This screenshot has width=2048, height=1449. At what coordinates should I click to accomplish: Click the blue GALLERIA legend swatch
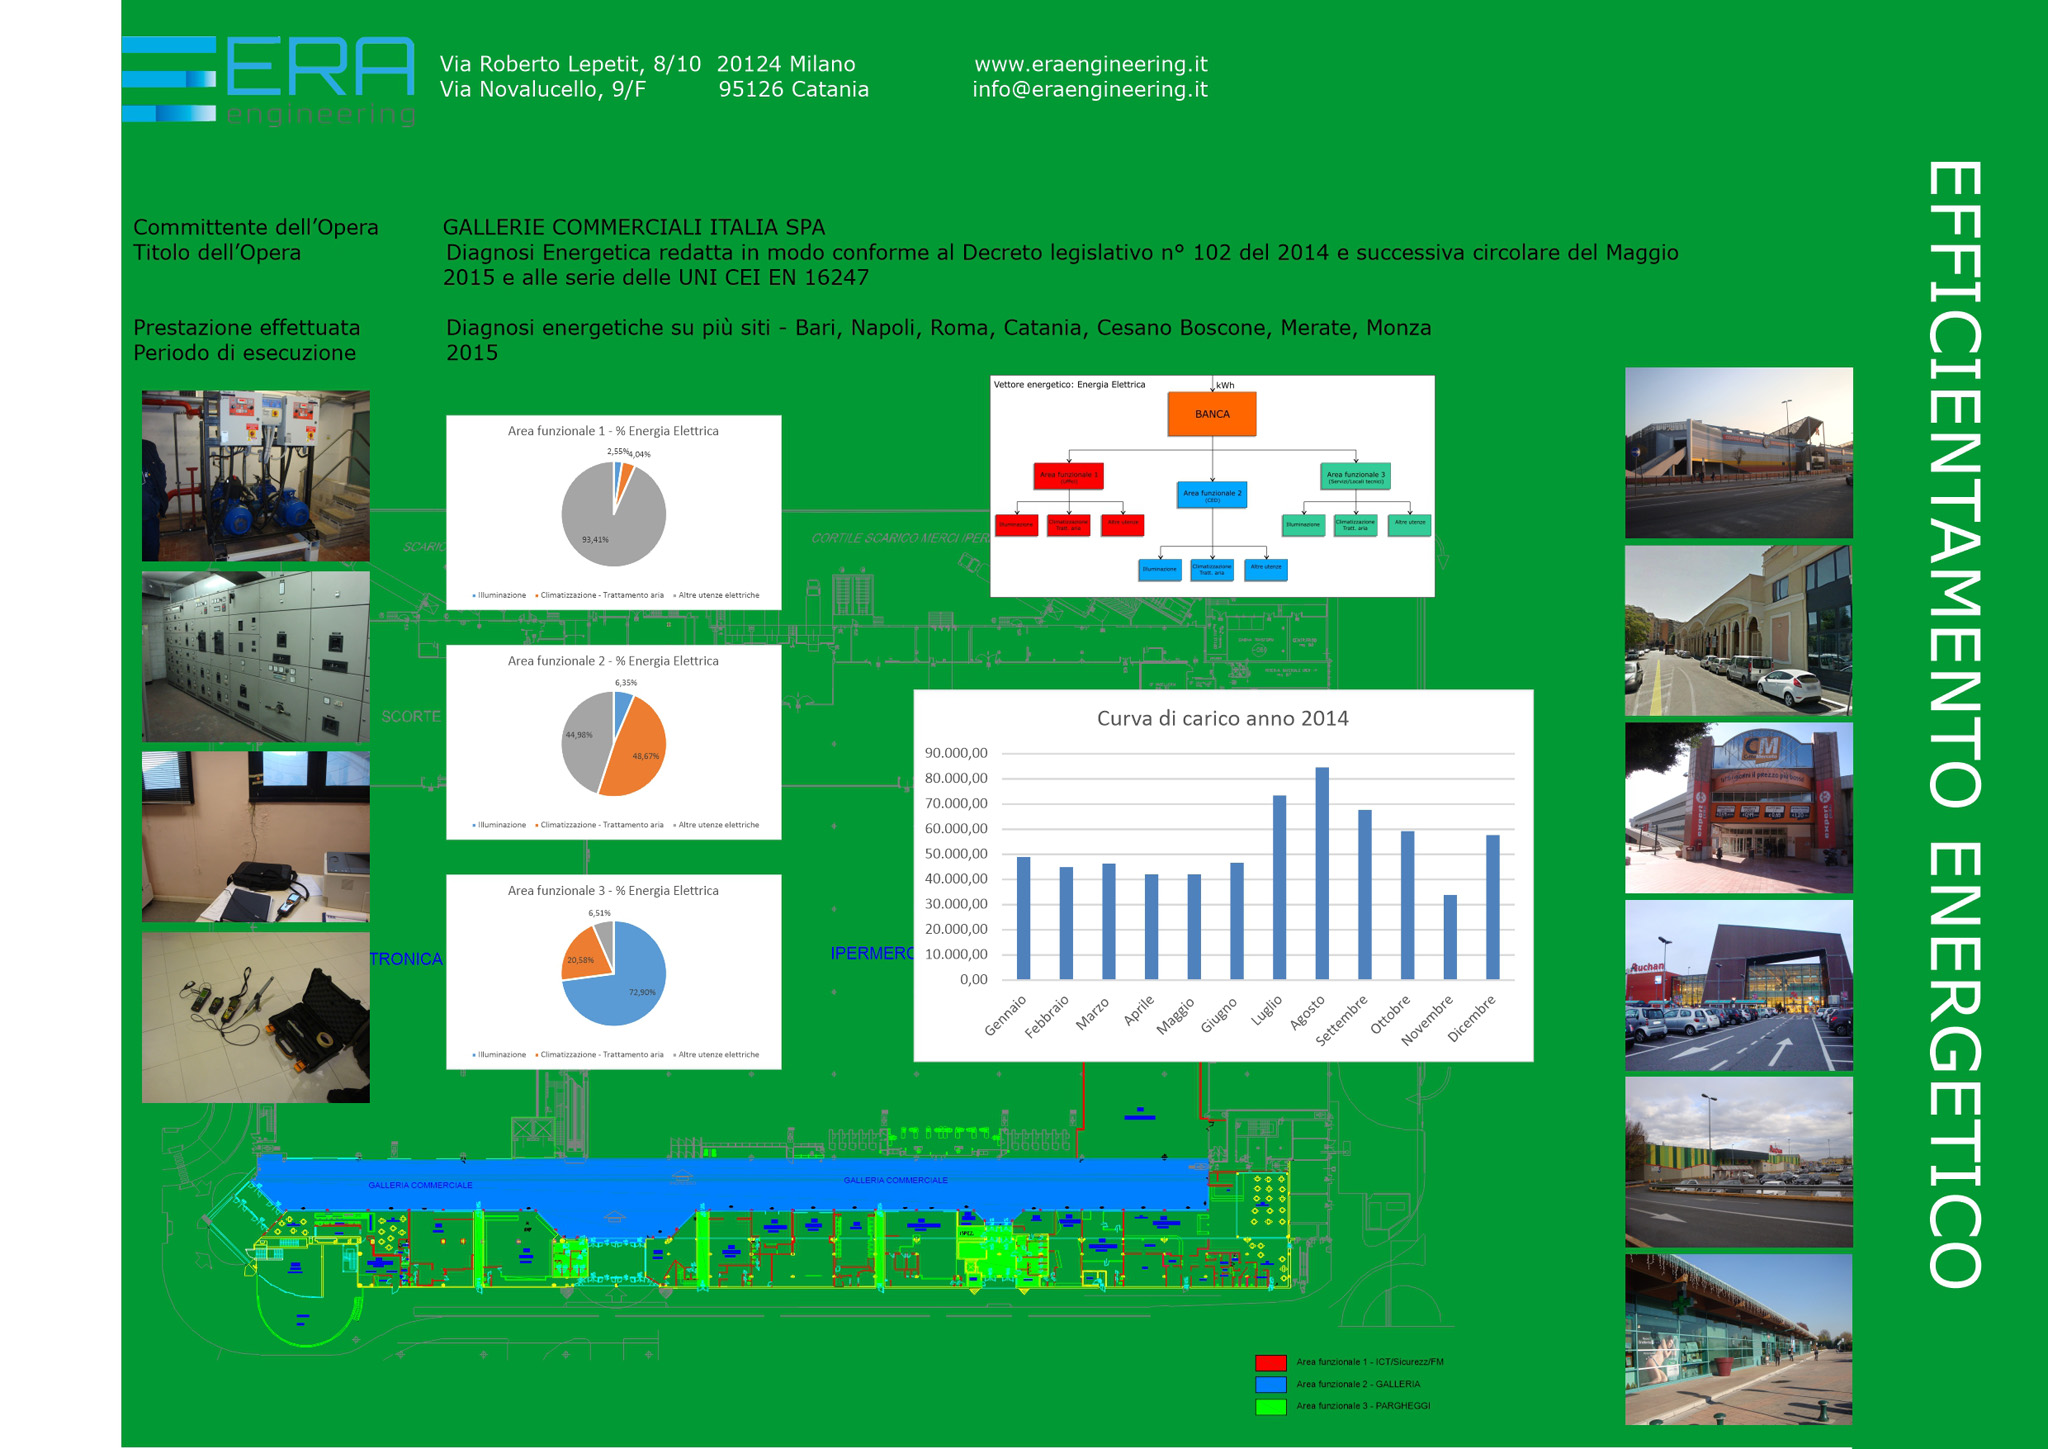pyautogui.click(x=1270, y=1384)
